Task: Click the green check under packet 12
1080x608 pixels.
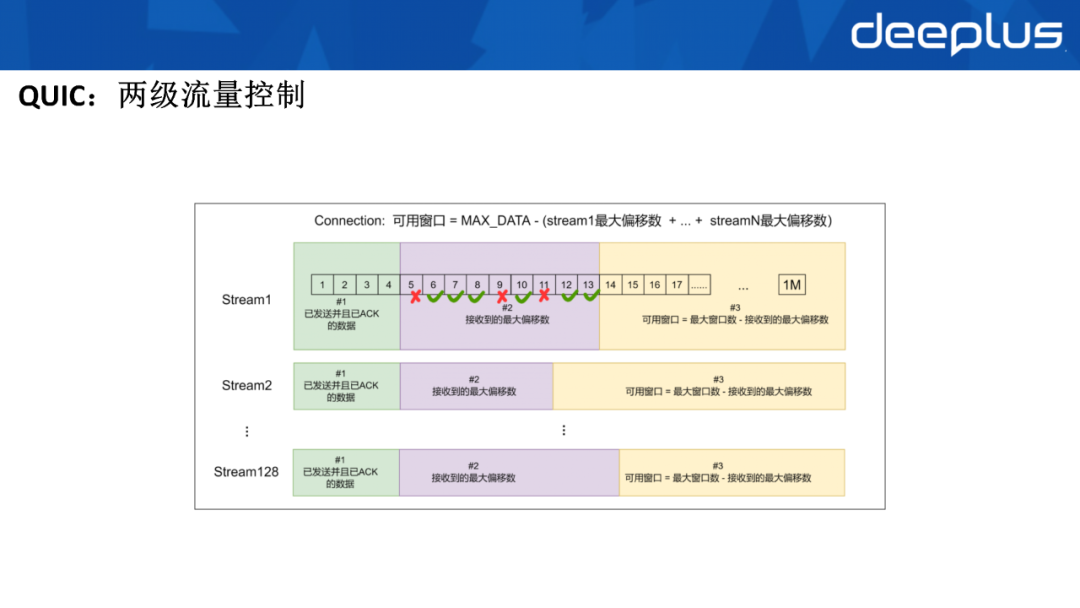Action: 569,296
